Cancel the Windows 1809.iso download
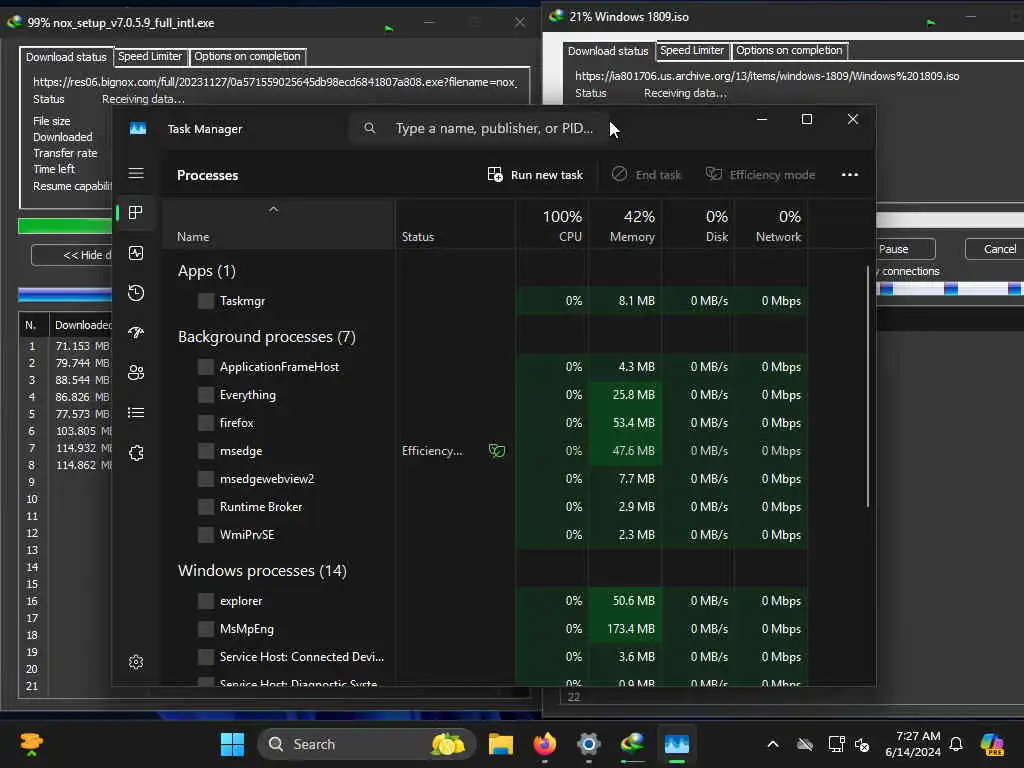 point(995,249)
